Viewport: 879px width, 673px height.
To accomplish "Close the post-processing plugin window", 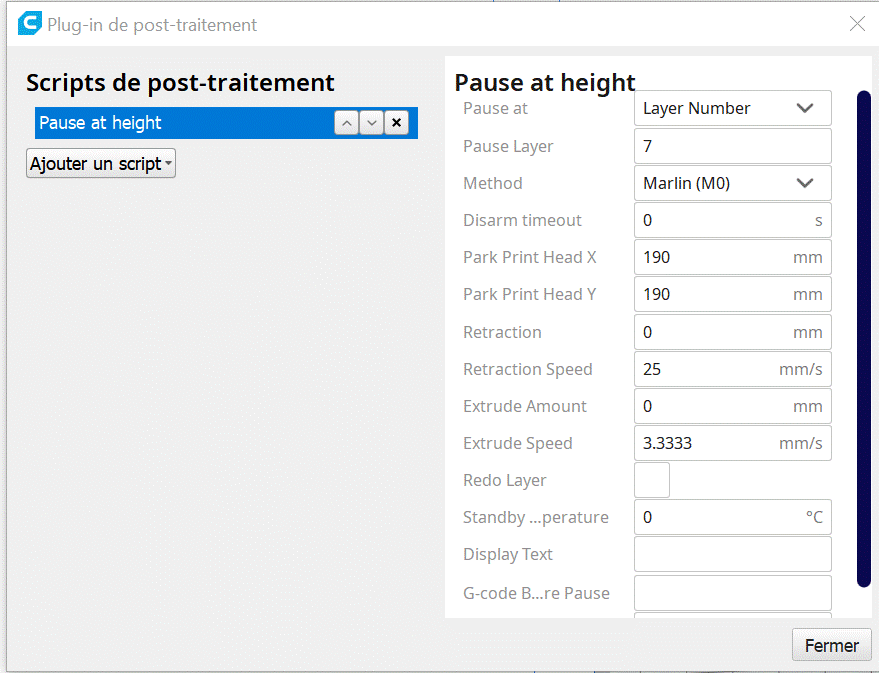I will coord(857,24).
